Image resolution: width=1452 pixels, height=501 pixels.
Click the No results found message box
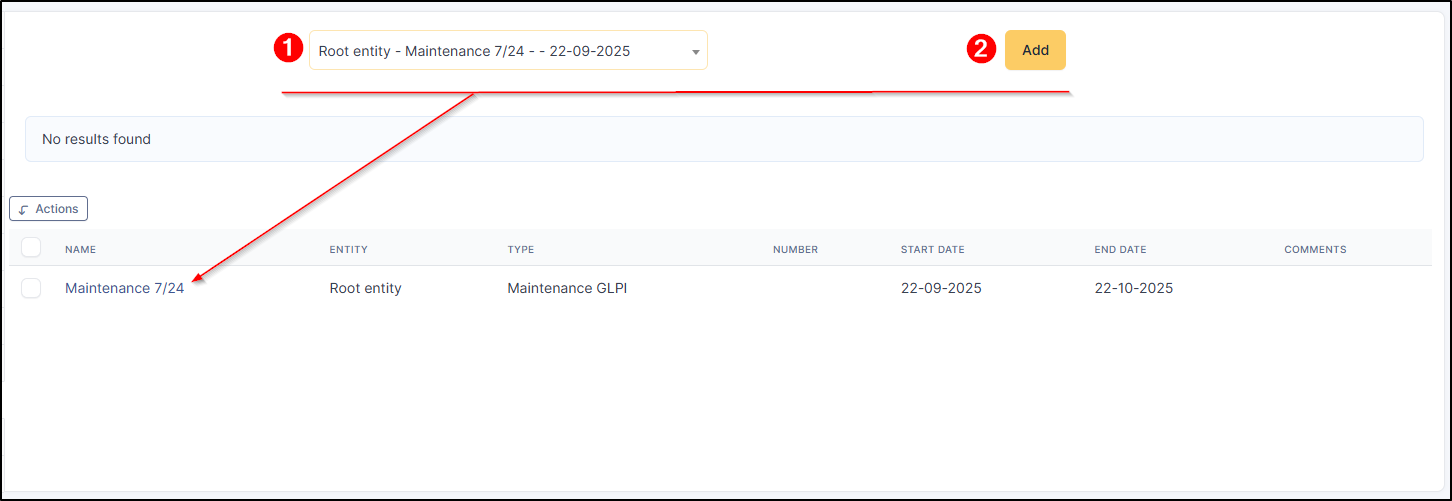point(724,139)
